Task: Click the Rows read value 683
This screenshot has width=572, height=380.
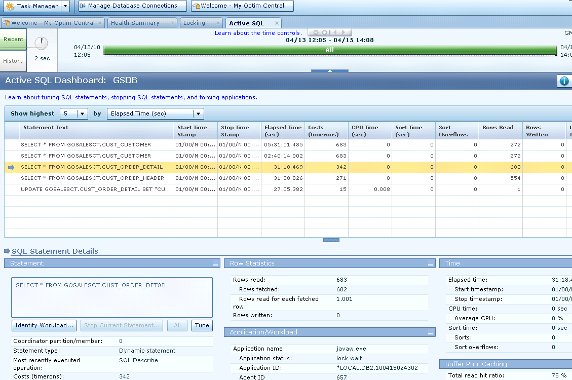Action: 342,280
